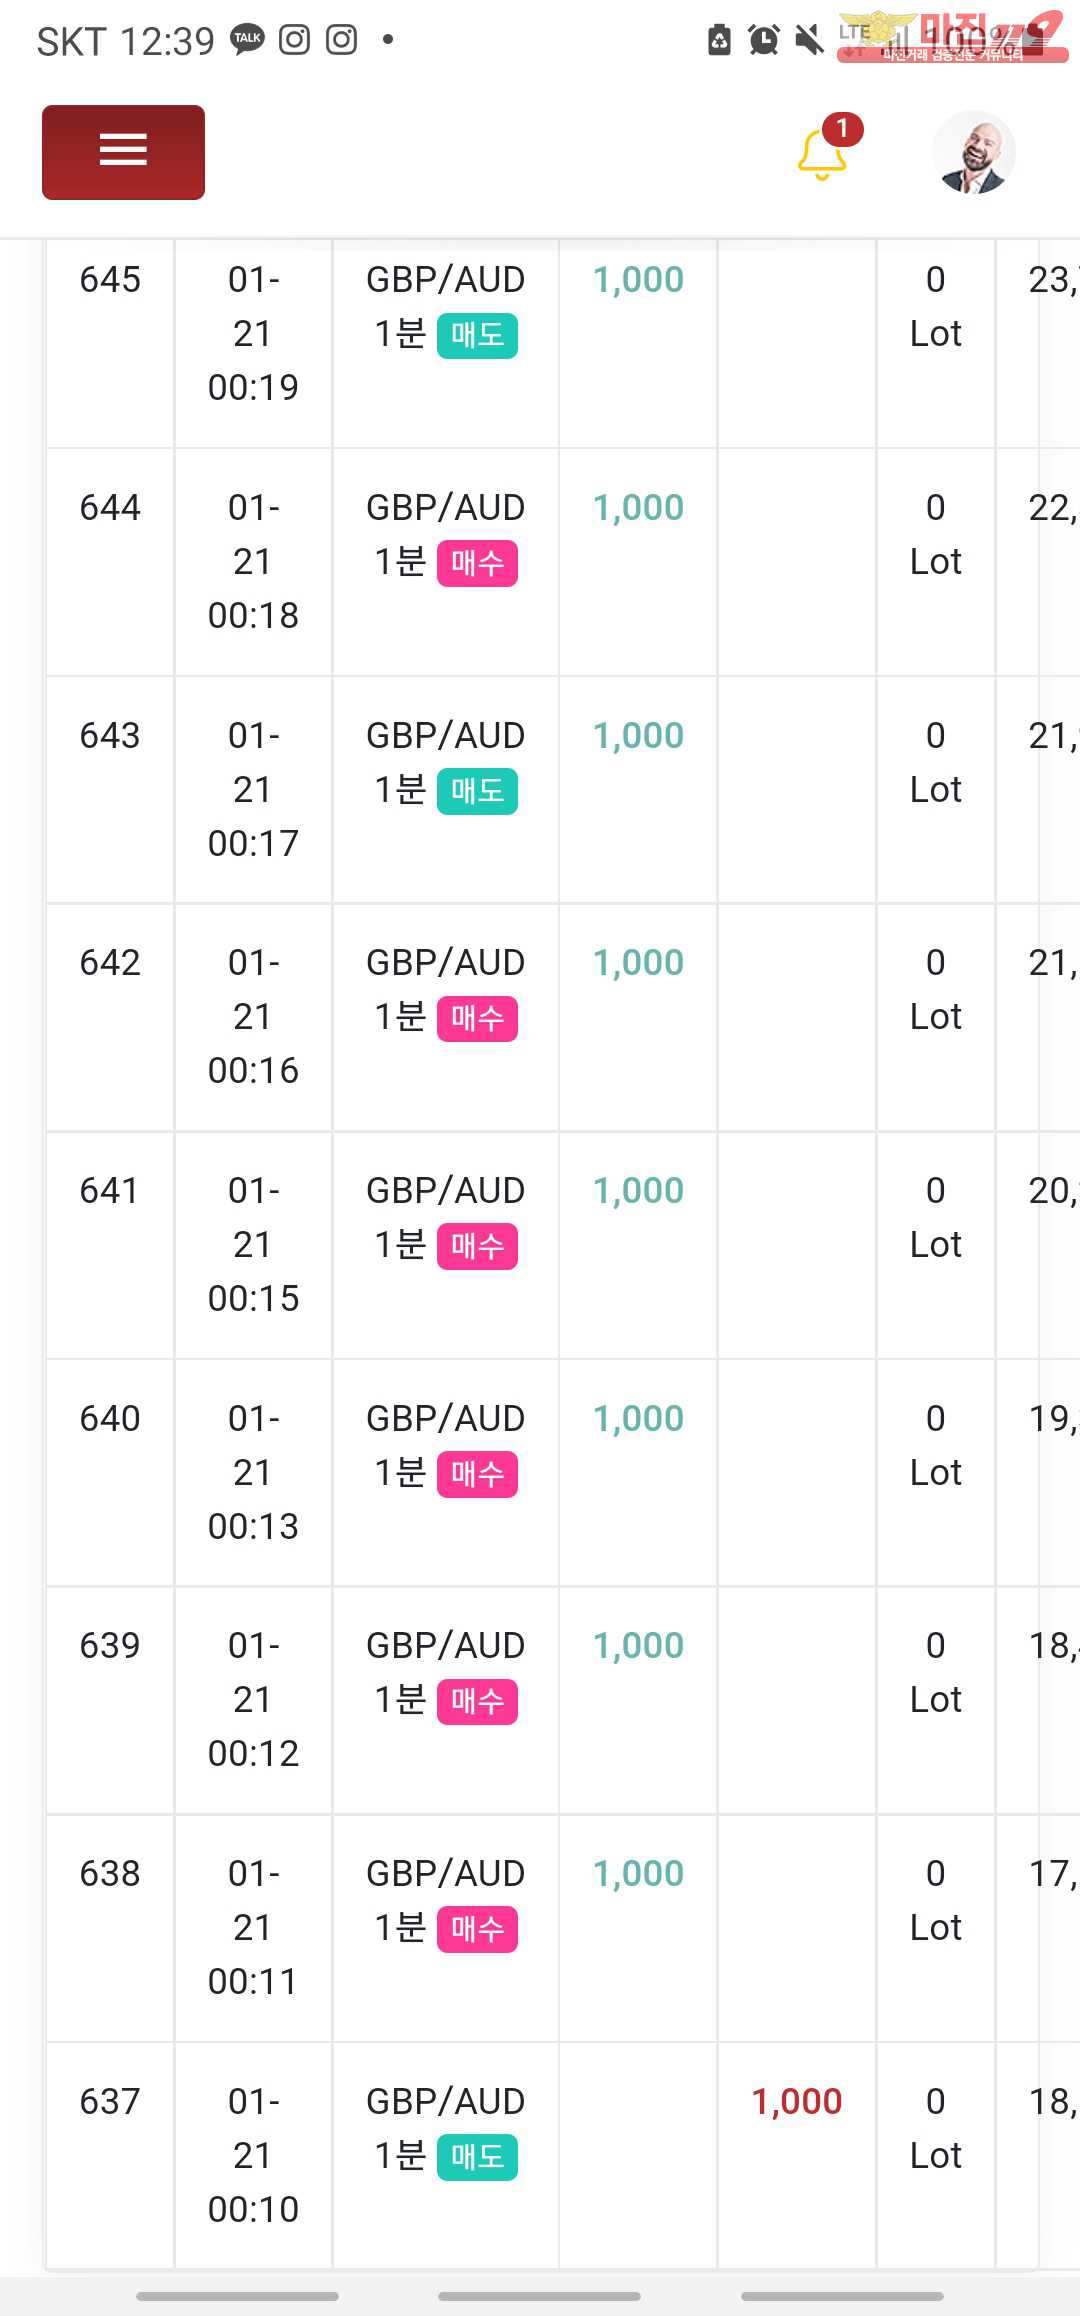The image size is (1080, 2316).
Task: Tap the muted sound status icon
Action: pyautogui.click(x=809, y=40)
